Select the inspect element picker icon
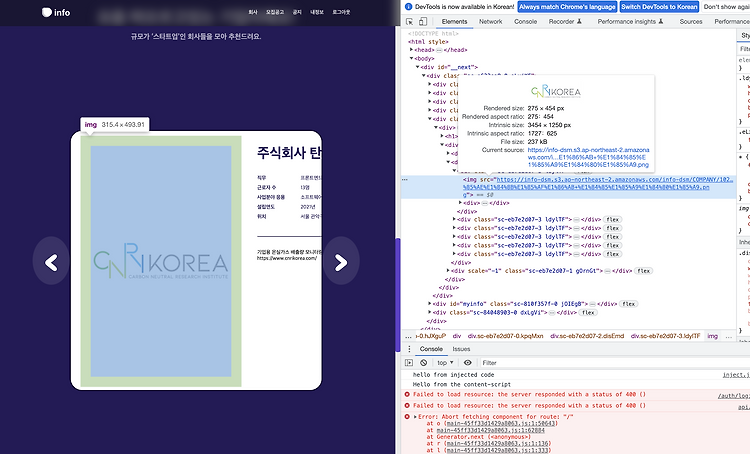The height and width of the screenshot is (454, 750). click(x=409, y=22)
